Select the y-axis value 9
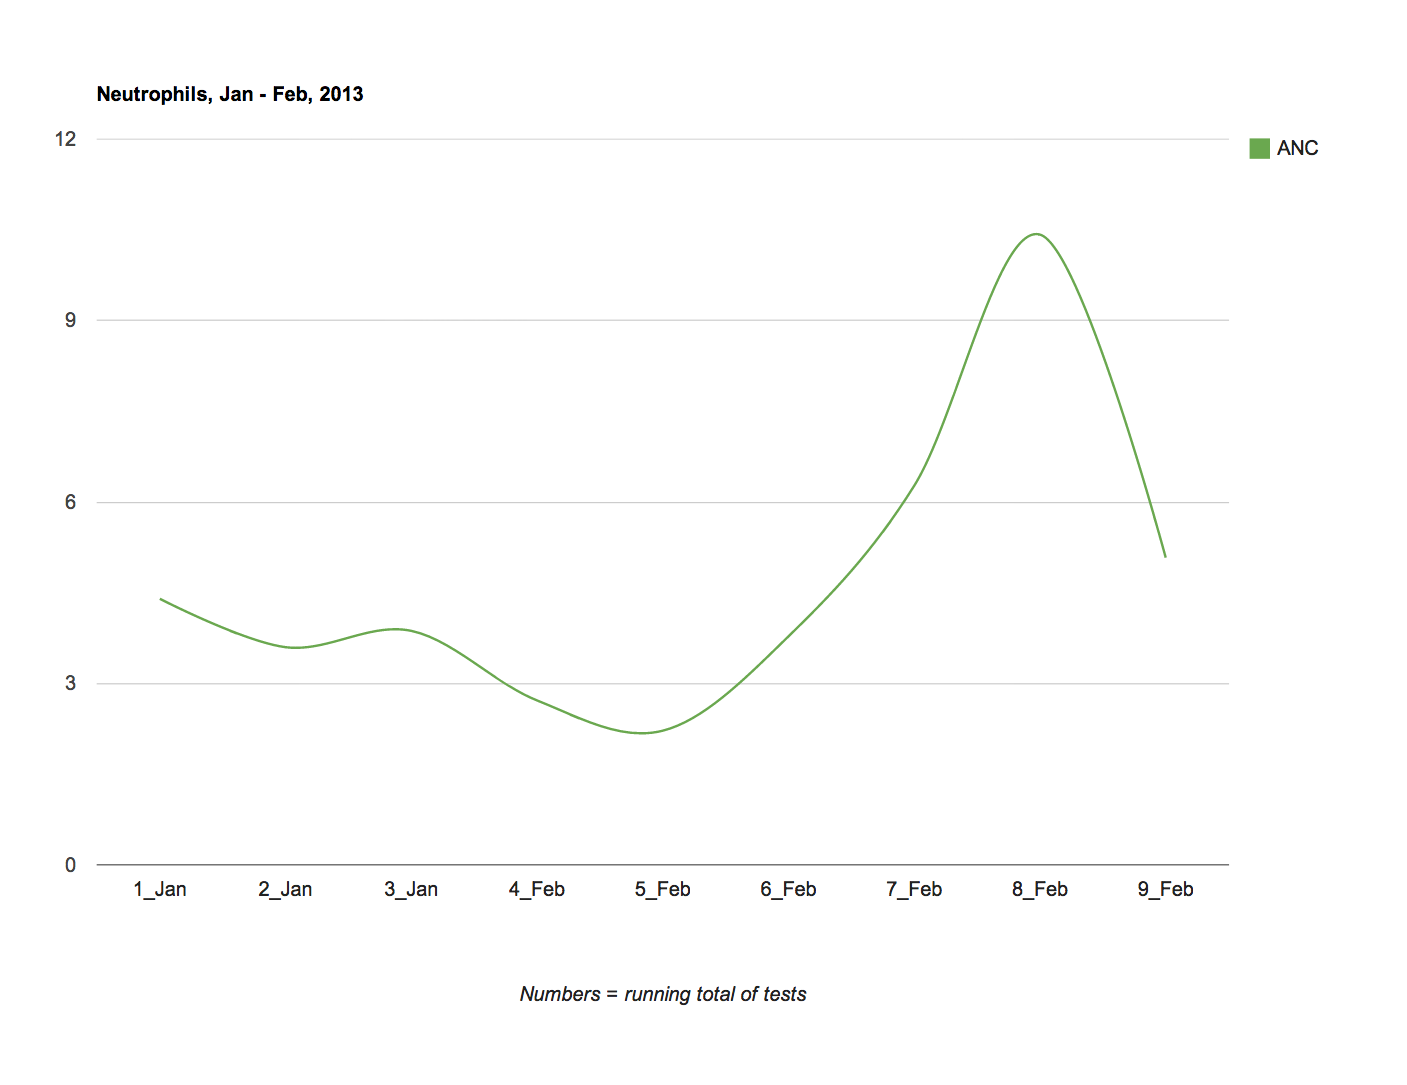The image size is (1407, 1085). (70, 320)
